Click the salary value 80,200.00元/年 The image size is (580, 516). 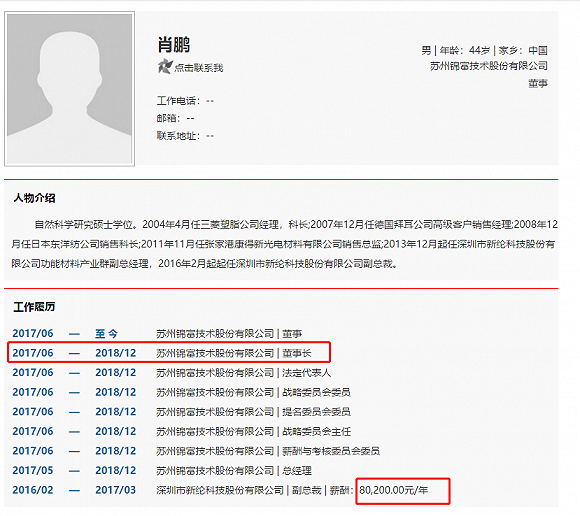tap(394, 490)
